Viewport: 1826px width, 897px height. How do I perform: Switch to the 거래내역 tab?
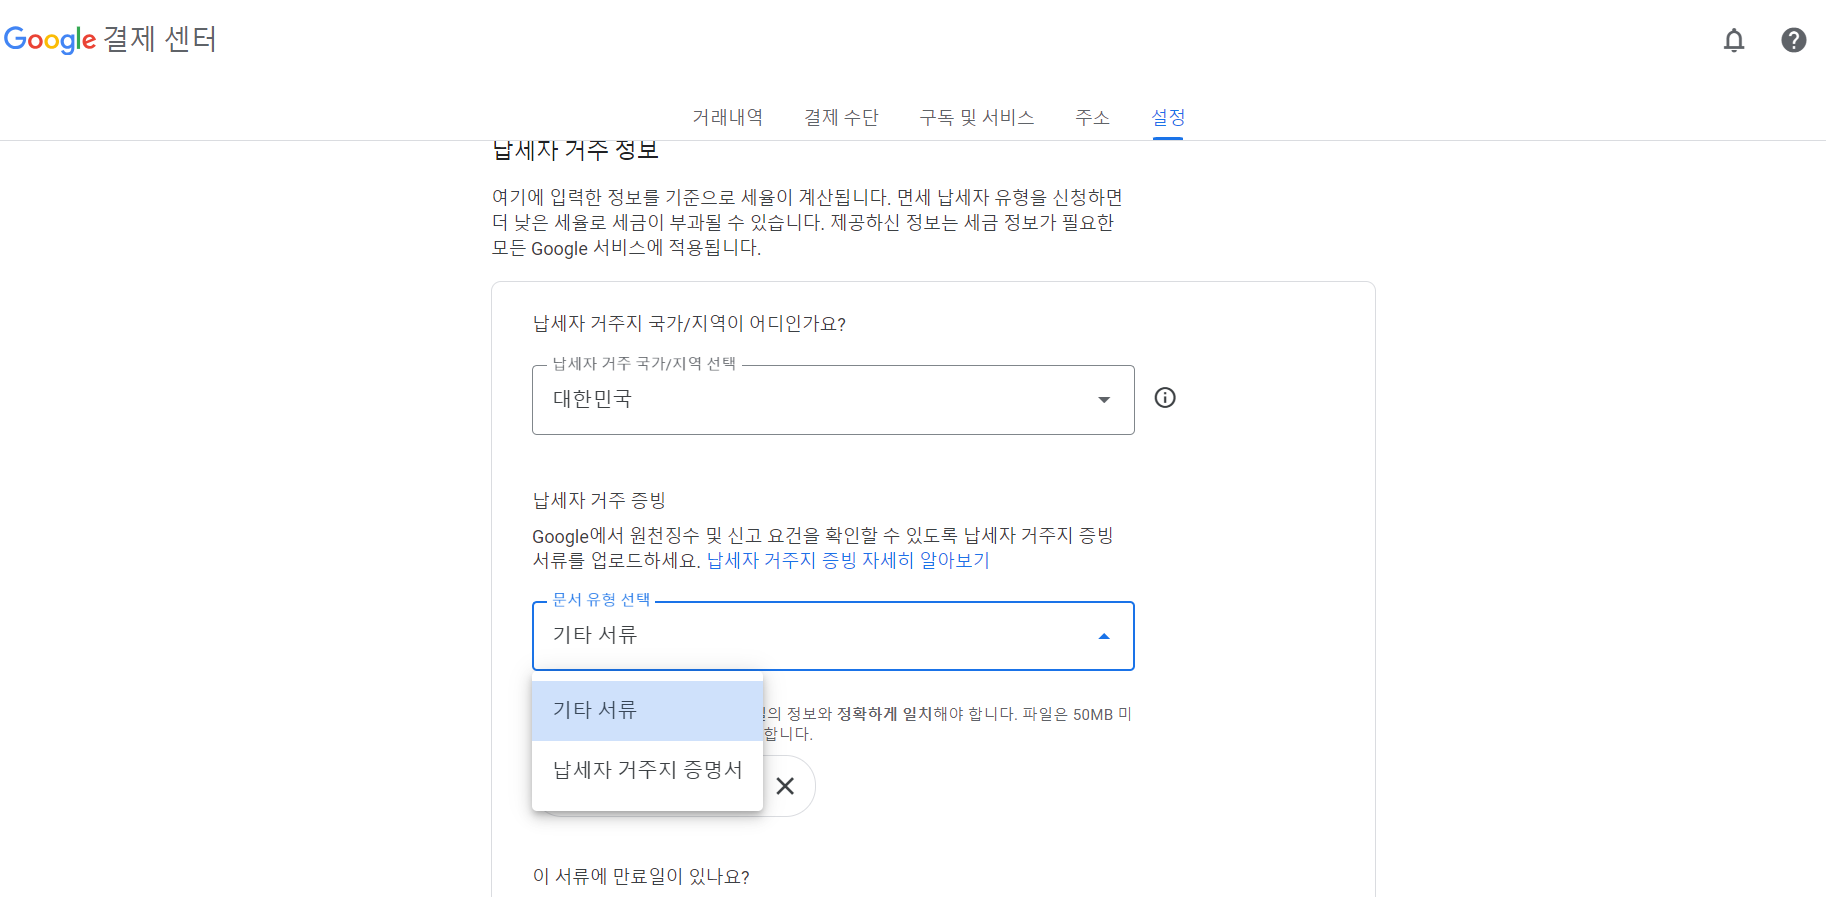pyautogui.click(x=728, y=117)
